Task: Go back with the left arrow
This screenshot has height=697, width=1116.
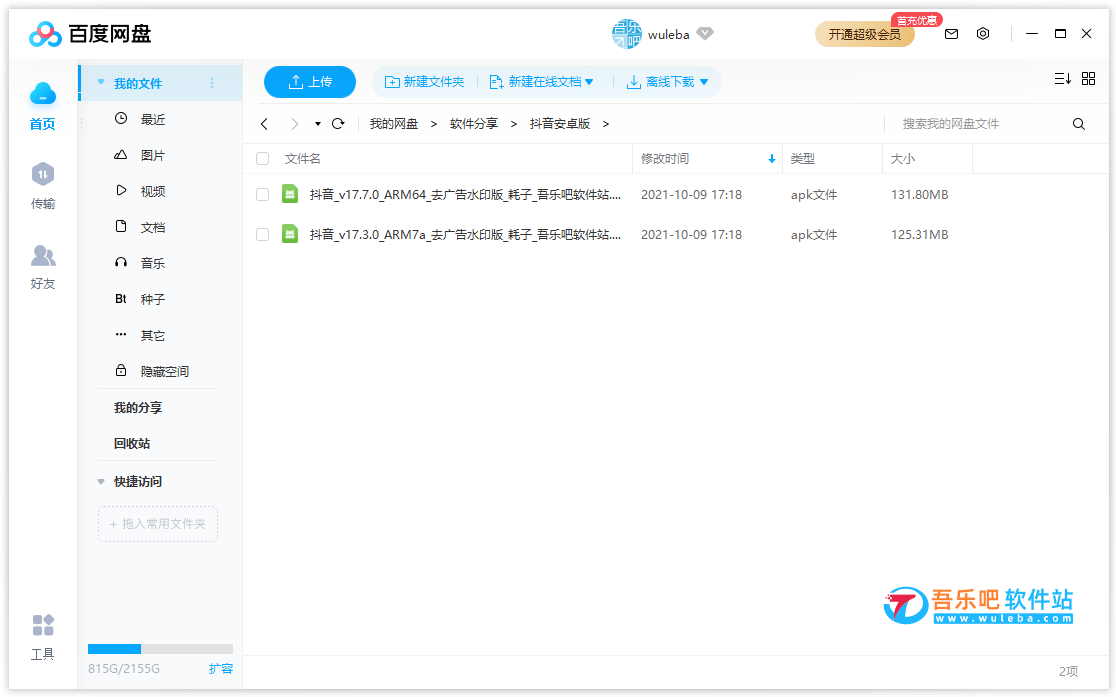Action: [x=264, y=124]
